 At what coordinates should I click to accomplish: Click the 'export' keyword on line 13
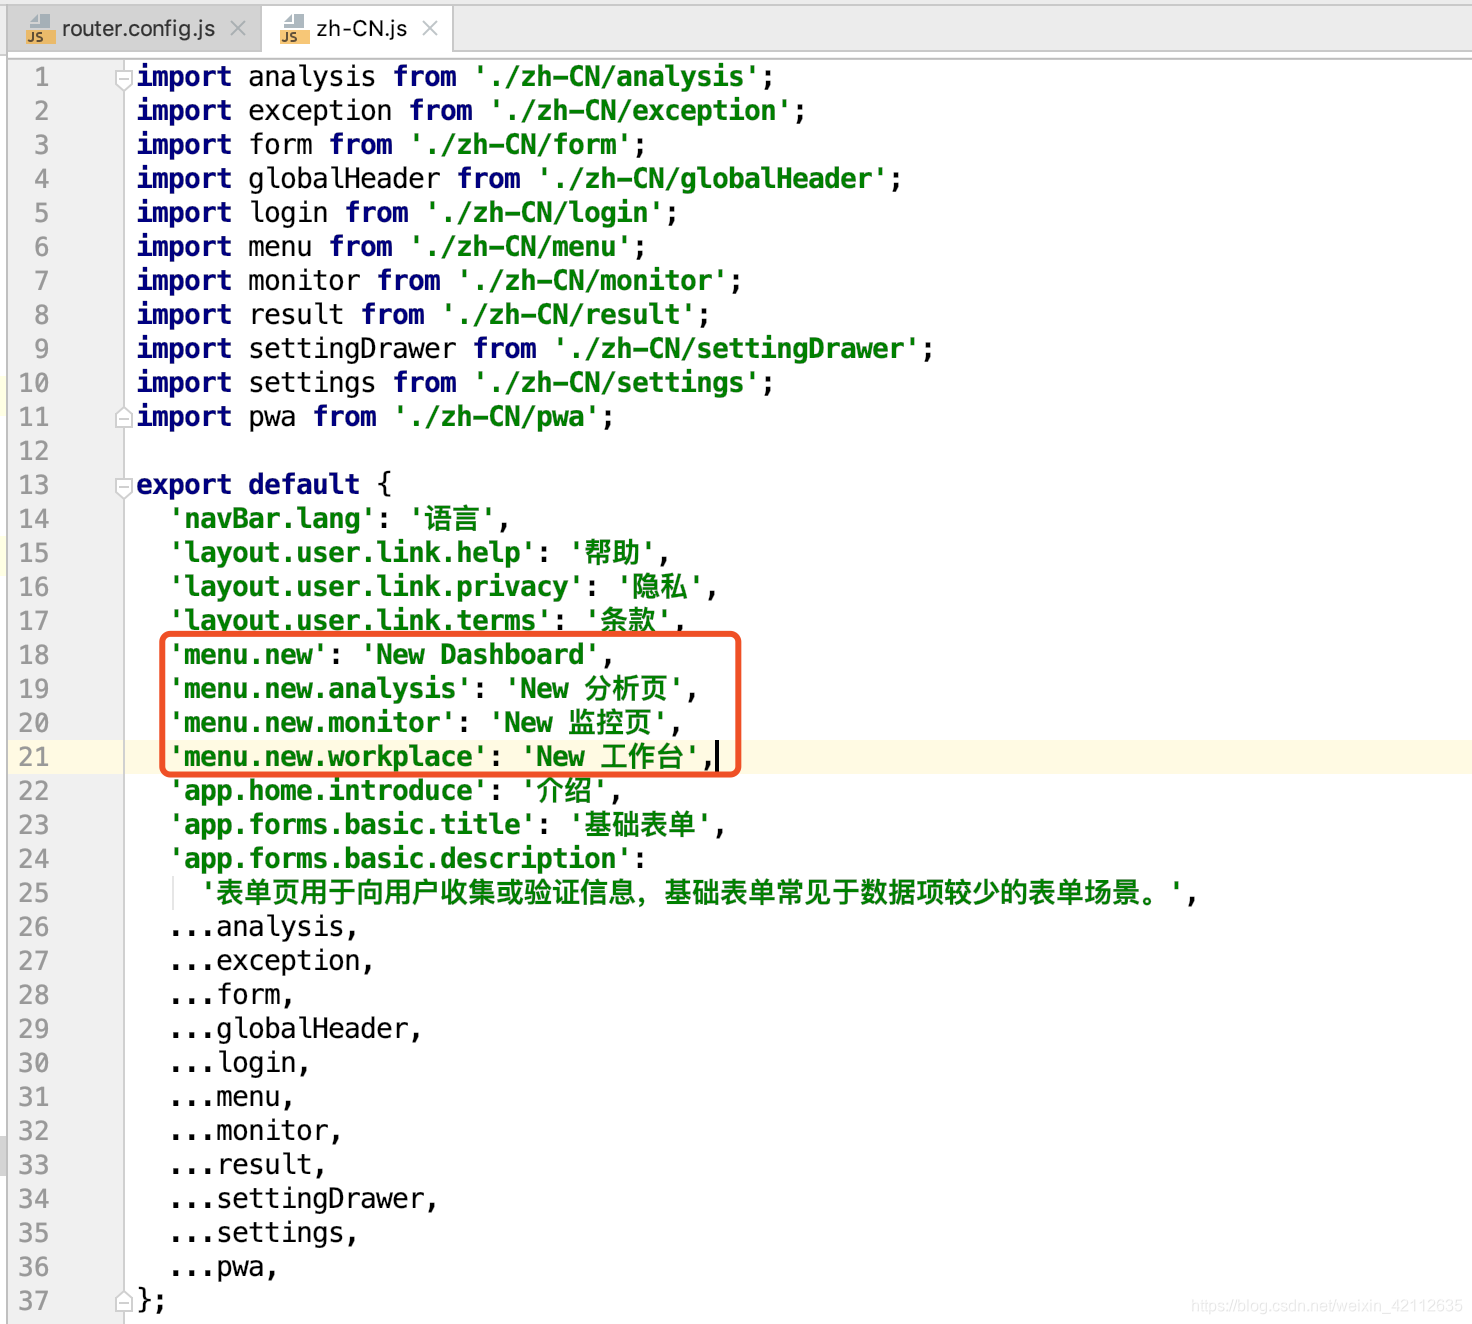184,485
